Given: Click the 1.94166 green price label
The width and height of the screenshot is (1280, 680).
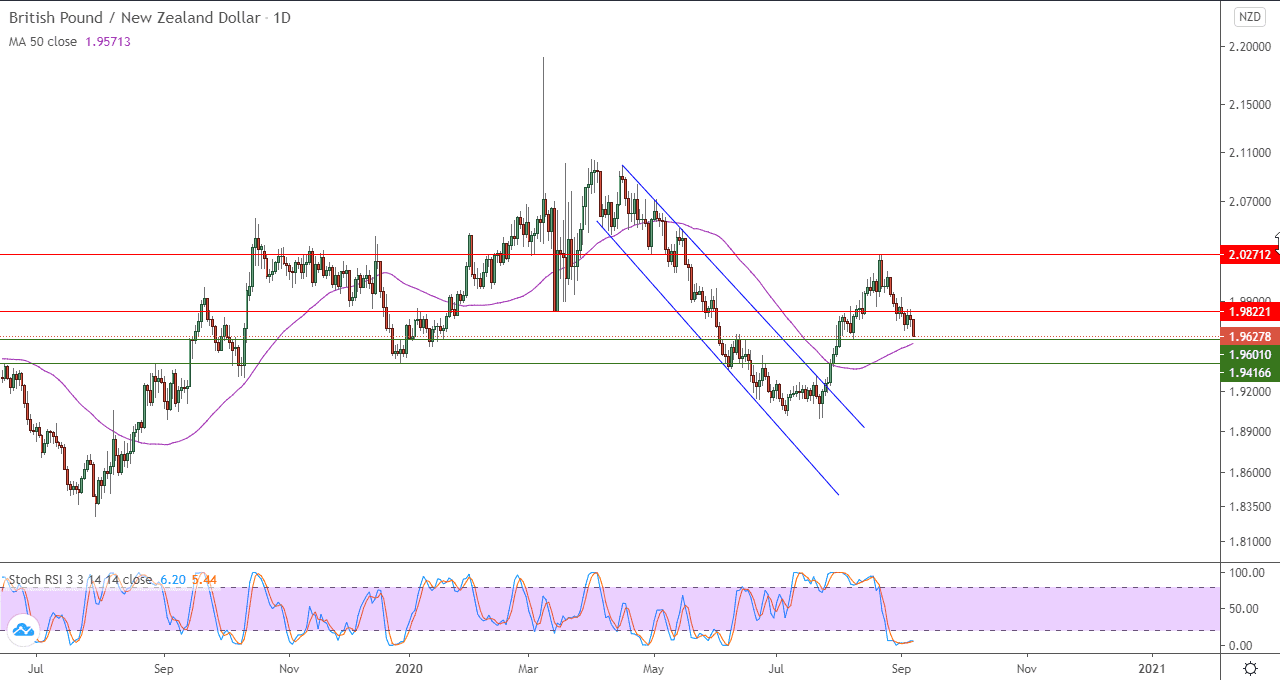Looking at the screenshot, I should [x=1250, y=372].
